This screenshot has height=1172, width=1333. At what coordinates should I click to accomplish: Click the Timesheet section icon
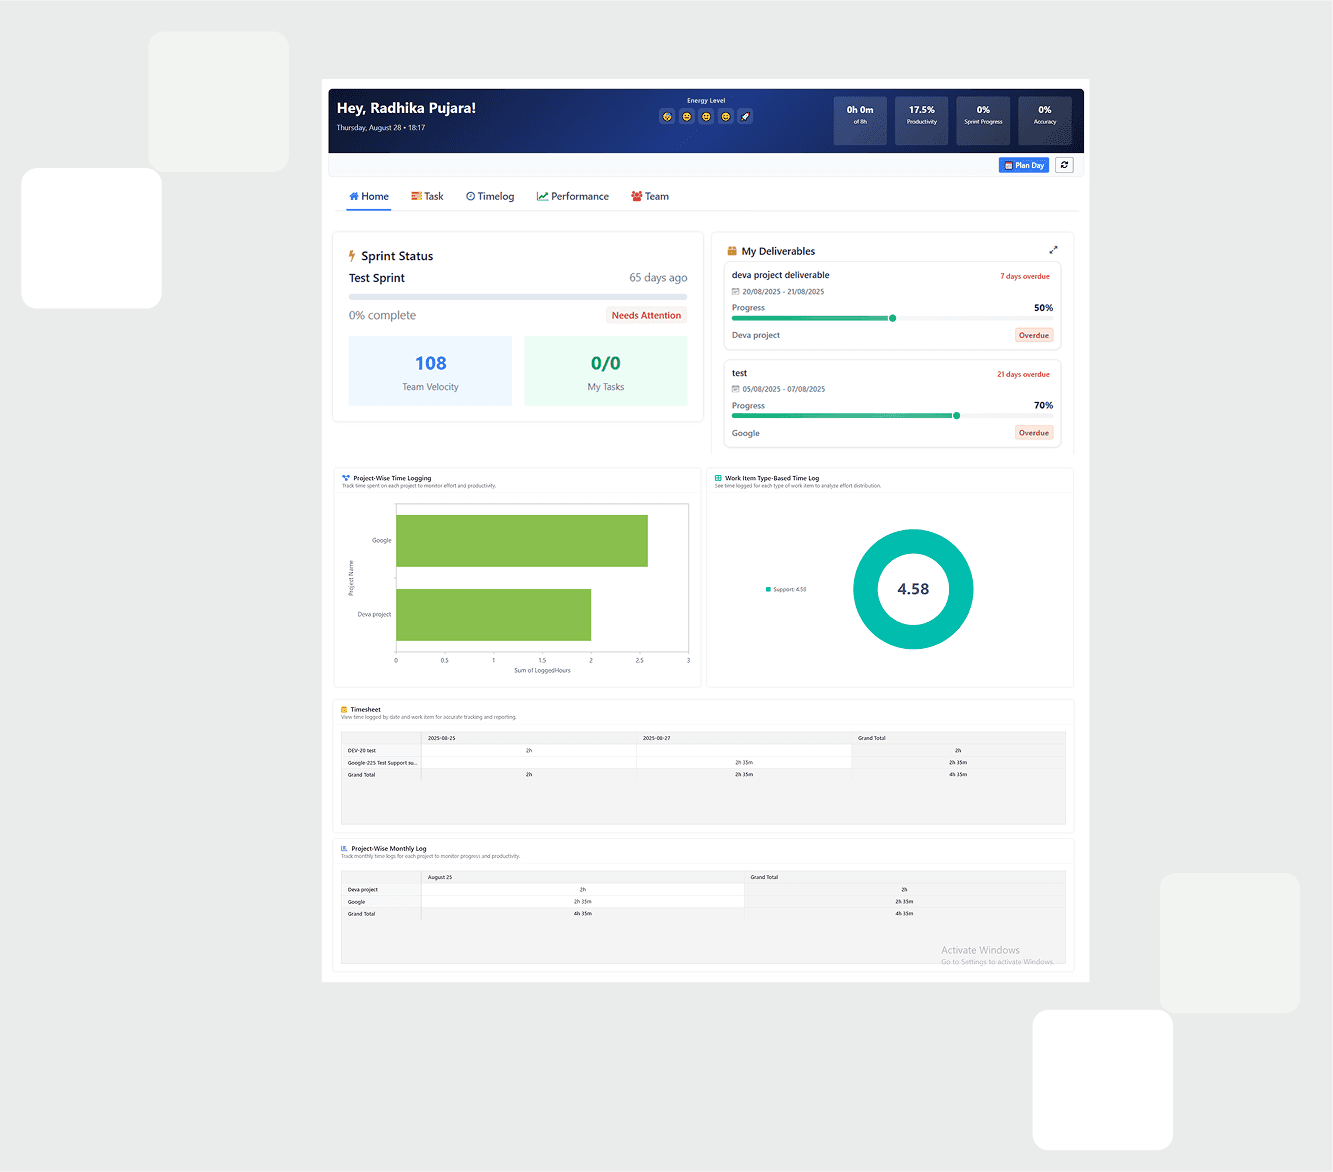point(344,709)
